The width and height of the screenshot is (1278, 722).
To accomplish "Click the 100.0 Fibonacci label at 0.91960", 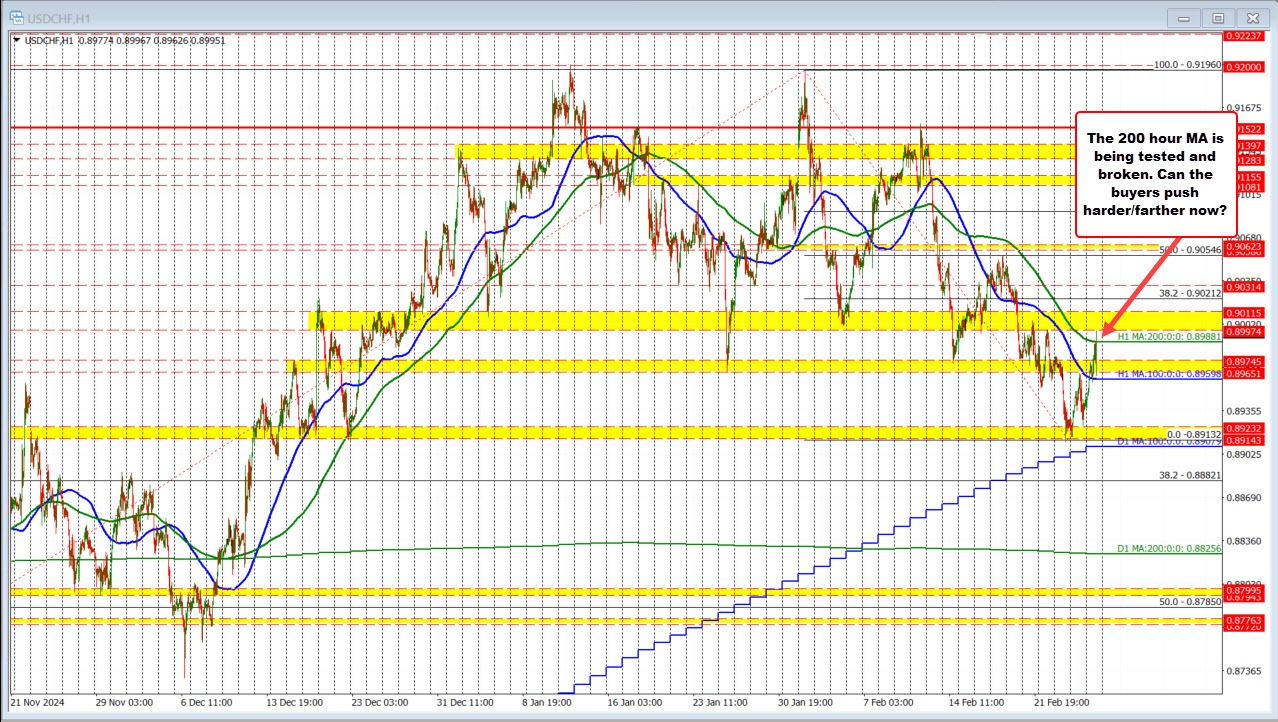I will 1187,65.
